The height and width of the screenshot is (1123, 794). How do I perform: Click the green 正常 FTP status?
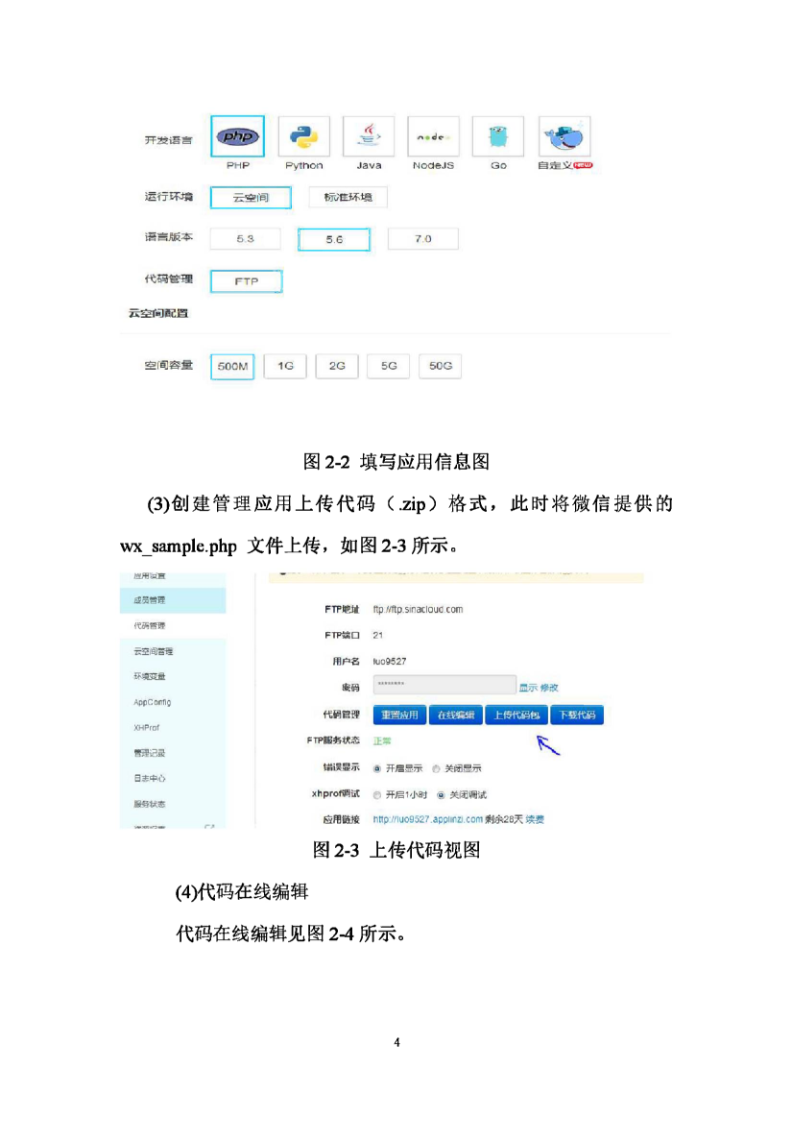click(x=382, y=741)
